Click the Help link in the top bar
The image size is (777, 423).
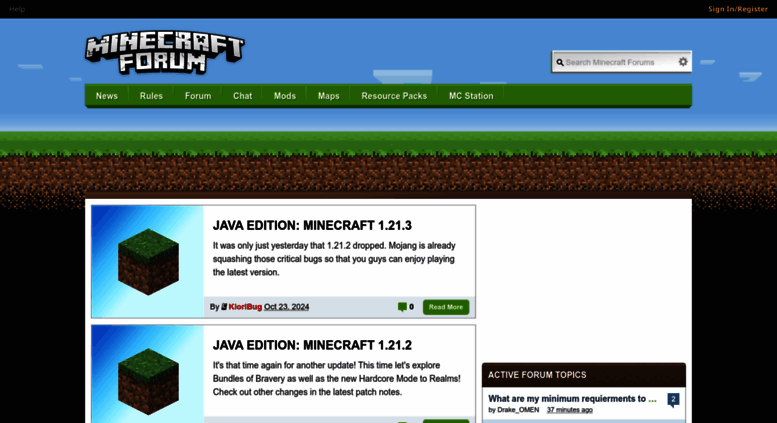click(x=17, y=9)
